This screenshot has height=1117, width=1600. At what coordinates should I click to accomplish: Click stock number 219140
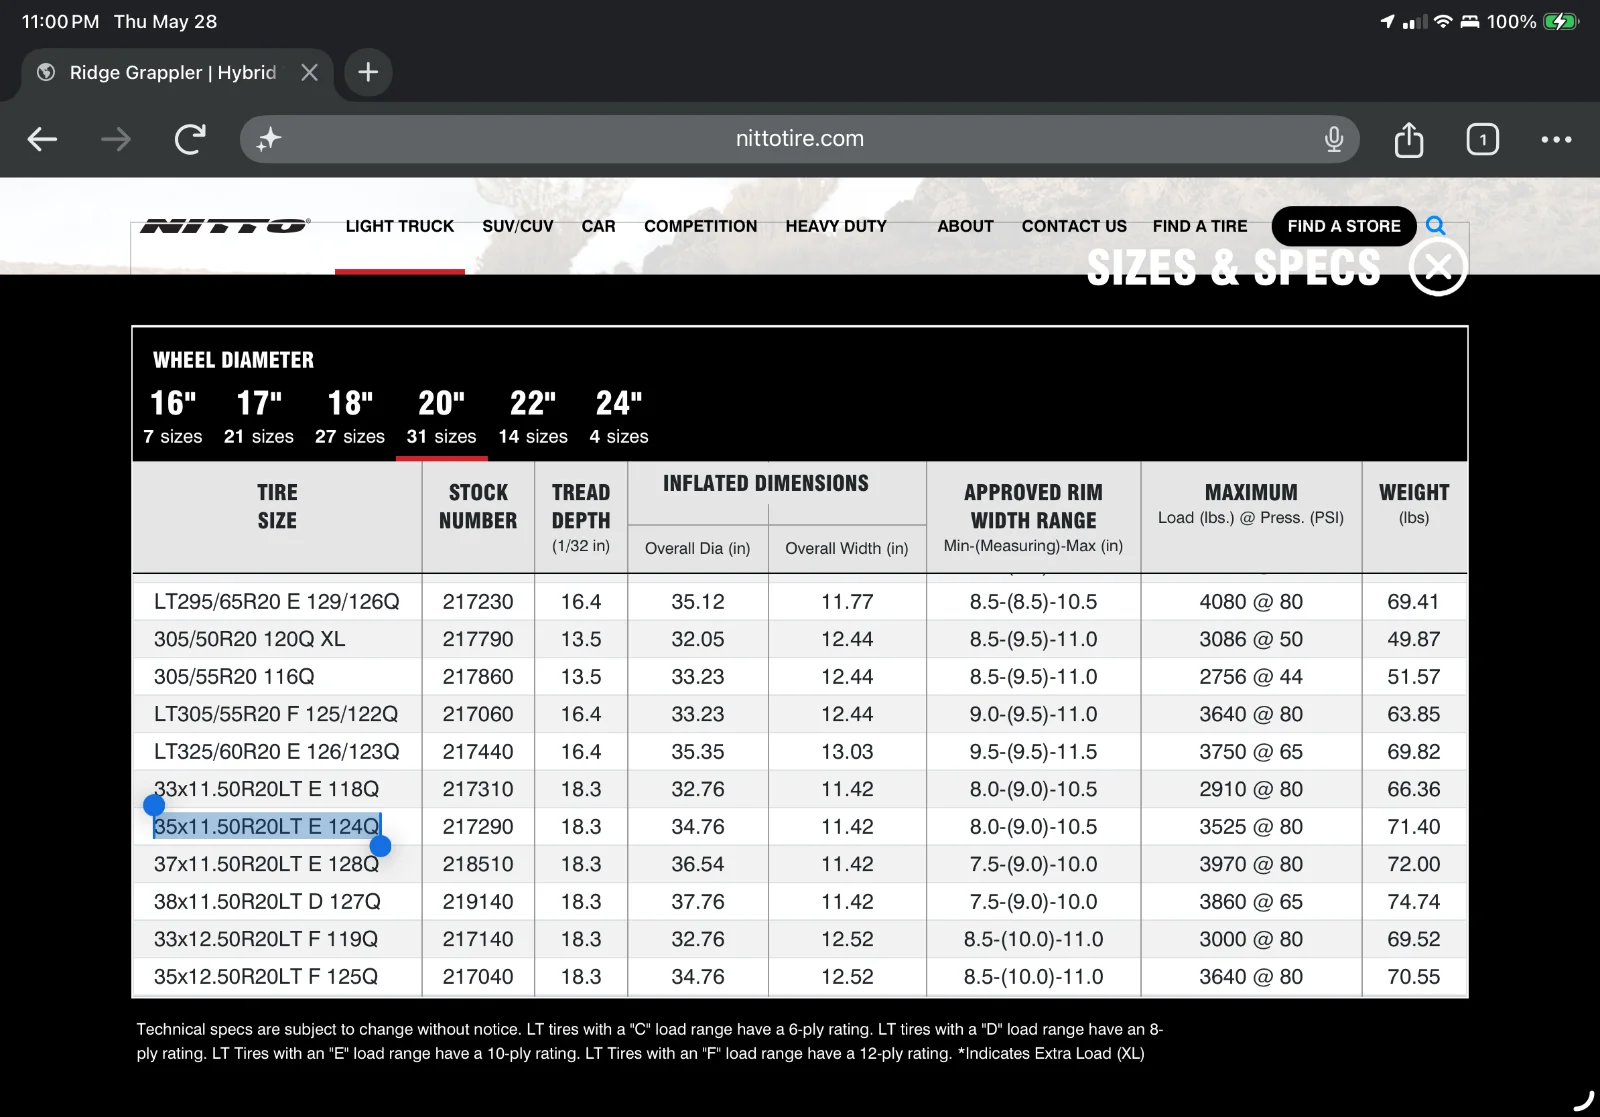(x=478, y=902)
